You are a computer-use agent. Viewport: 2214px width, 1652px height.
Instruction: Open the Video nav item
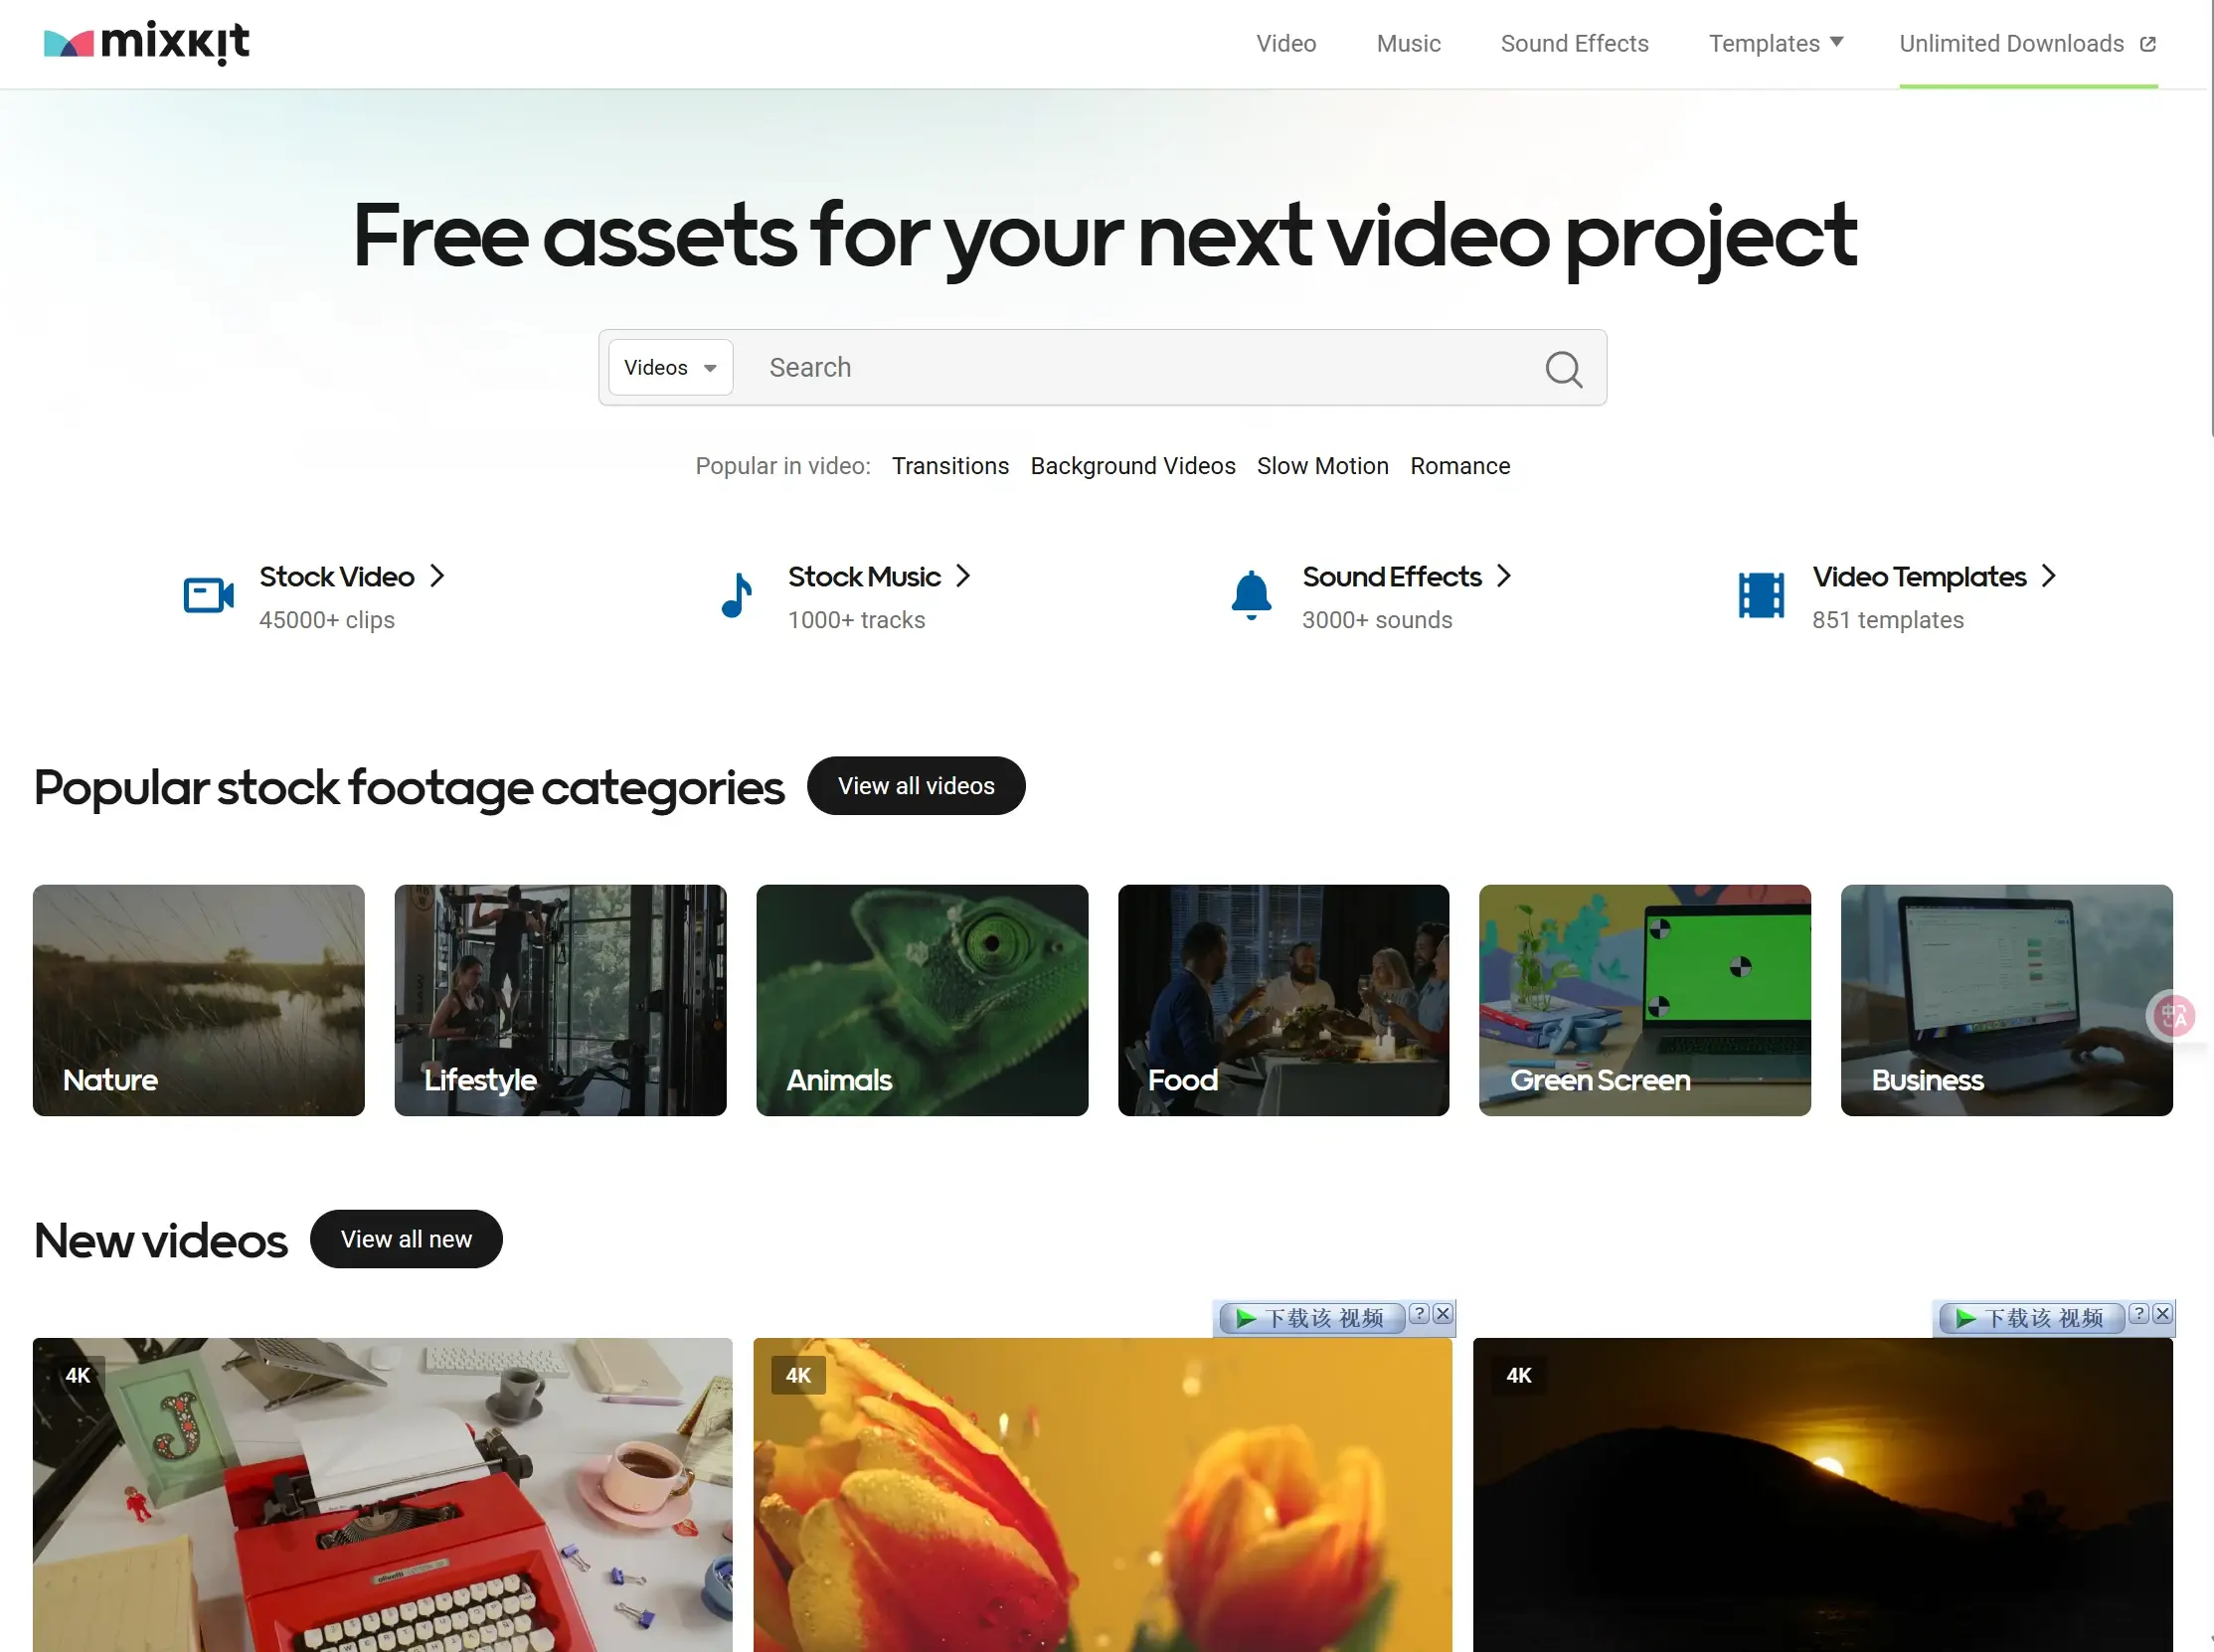coord(1286,44)
